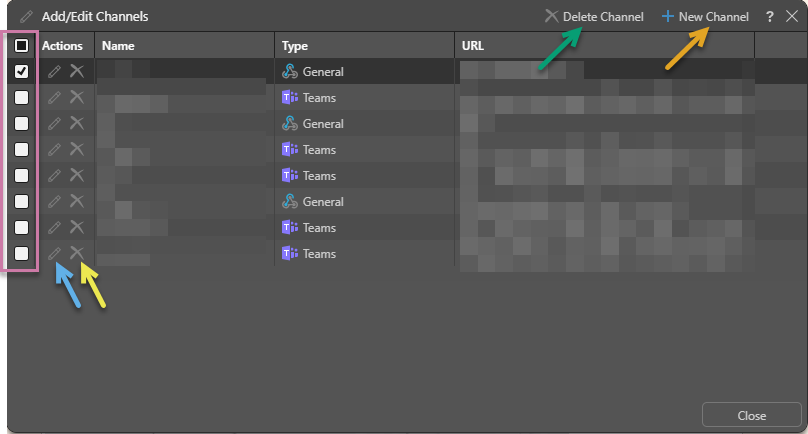Viewport: 808px width, 434px height.
Task: Tick the checkbox in the fifth row
Action: point(22,176)
